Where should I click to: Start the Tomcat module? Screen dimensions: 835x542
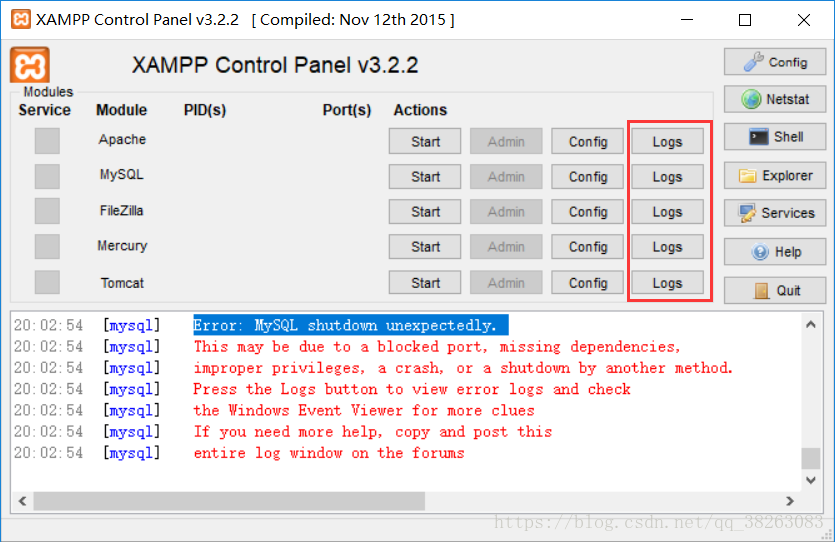pyautogui.click(x=425, y=282)
